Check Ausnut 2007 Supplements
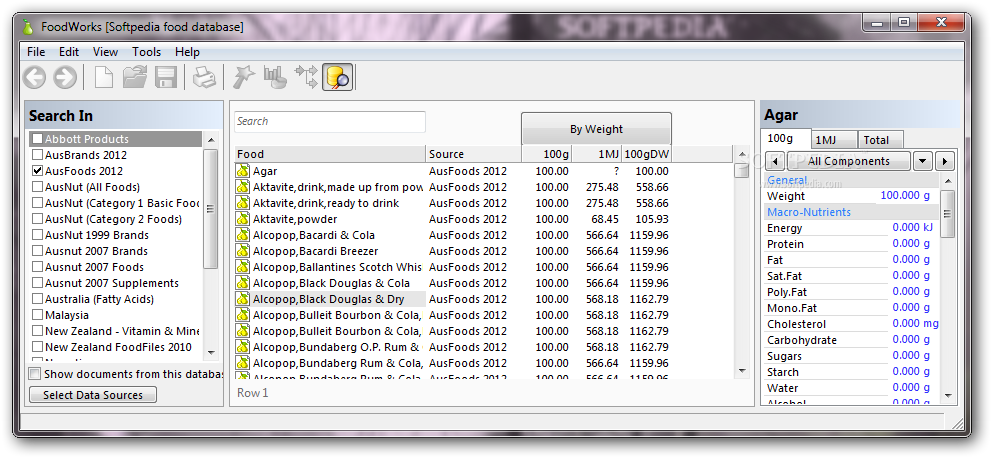 point(38,283)
